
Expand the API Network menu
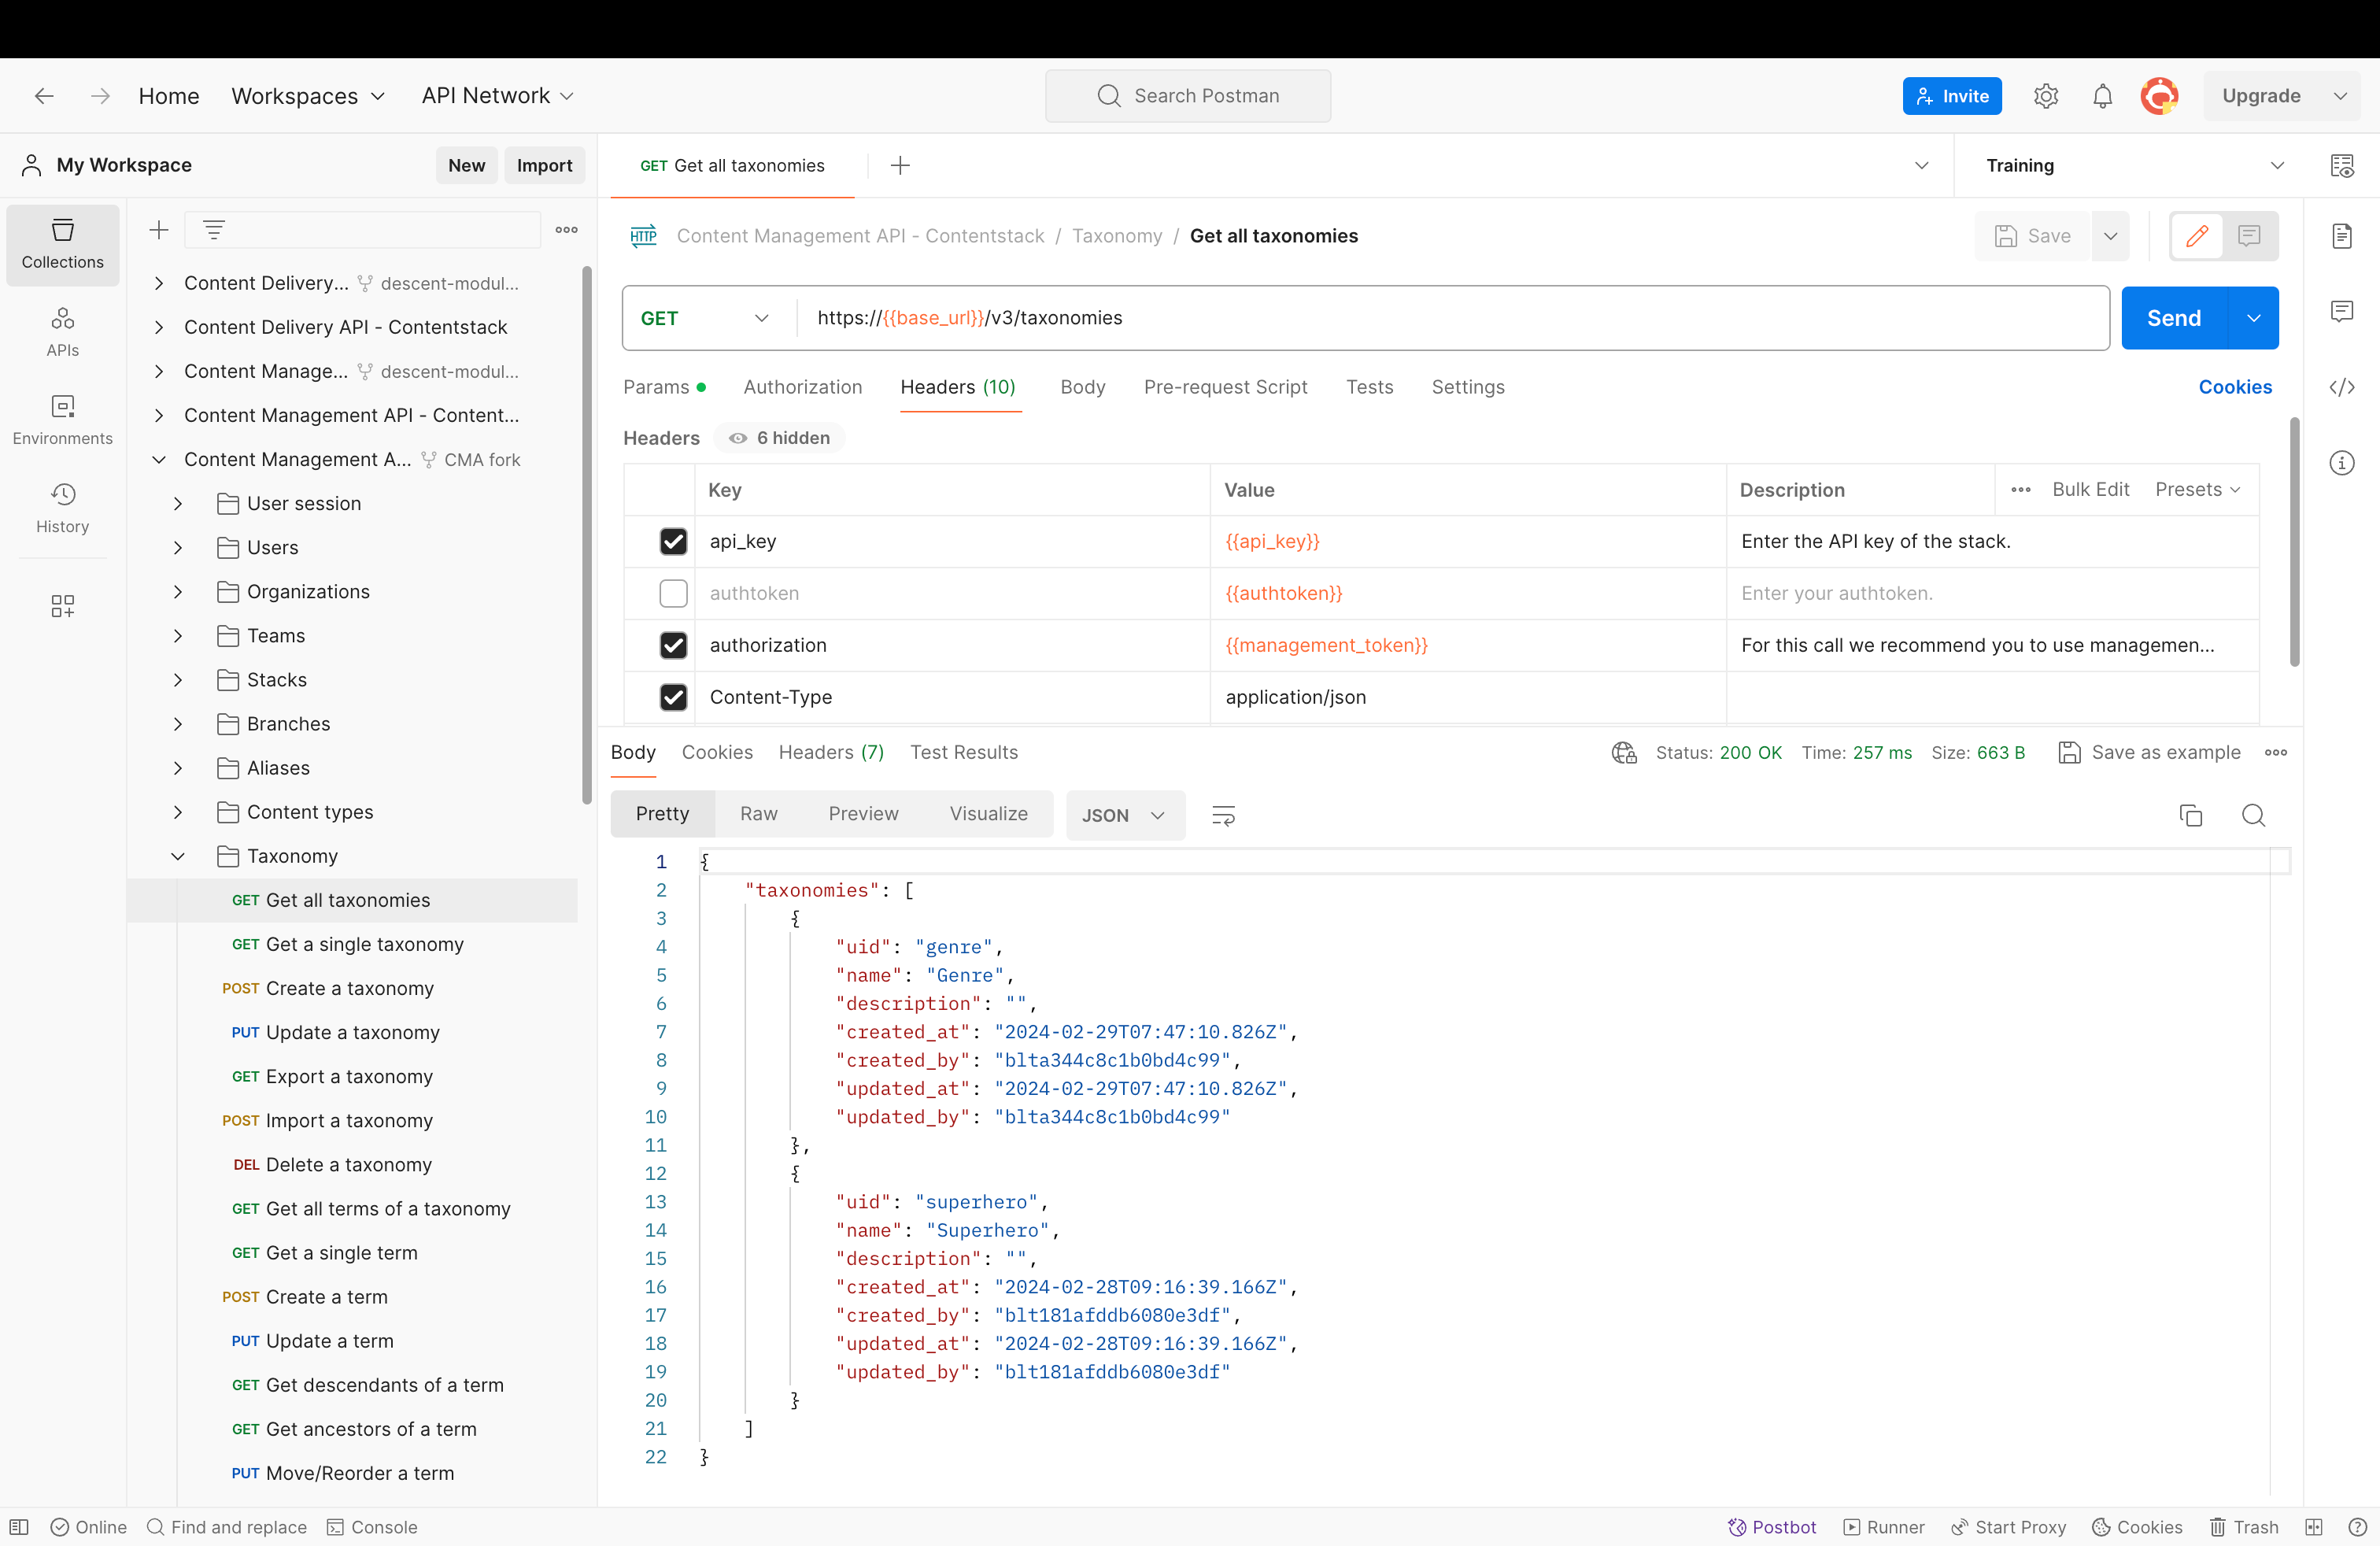point(498,96)
